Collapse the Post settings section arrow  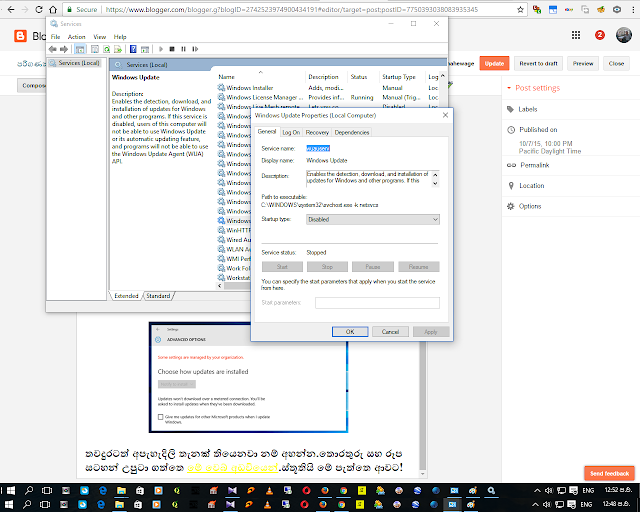[509, 88]
